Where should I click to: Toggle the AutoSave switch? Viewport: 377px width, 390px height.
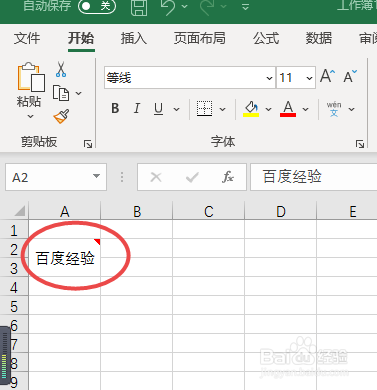97,6
